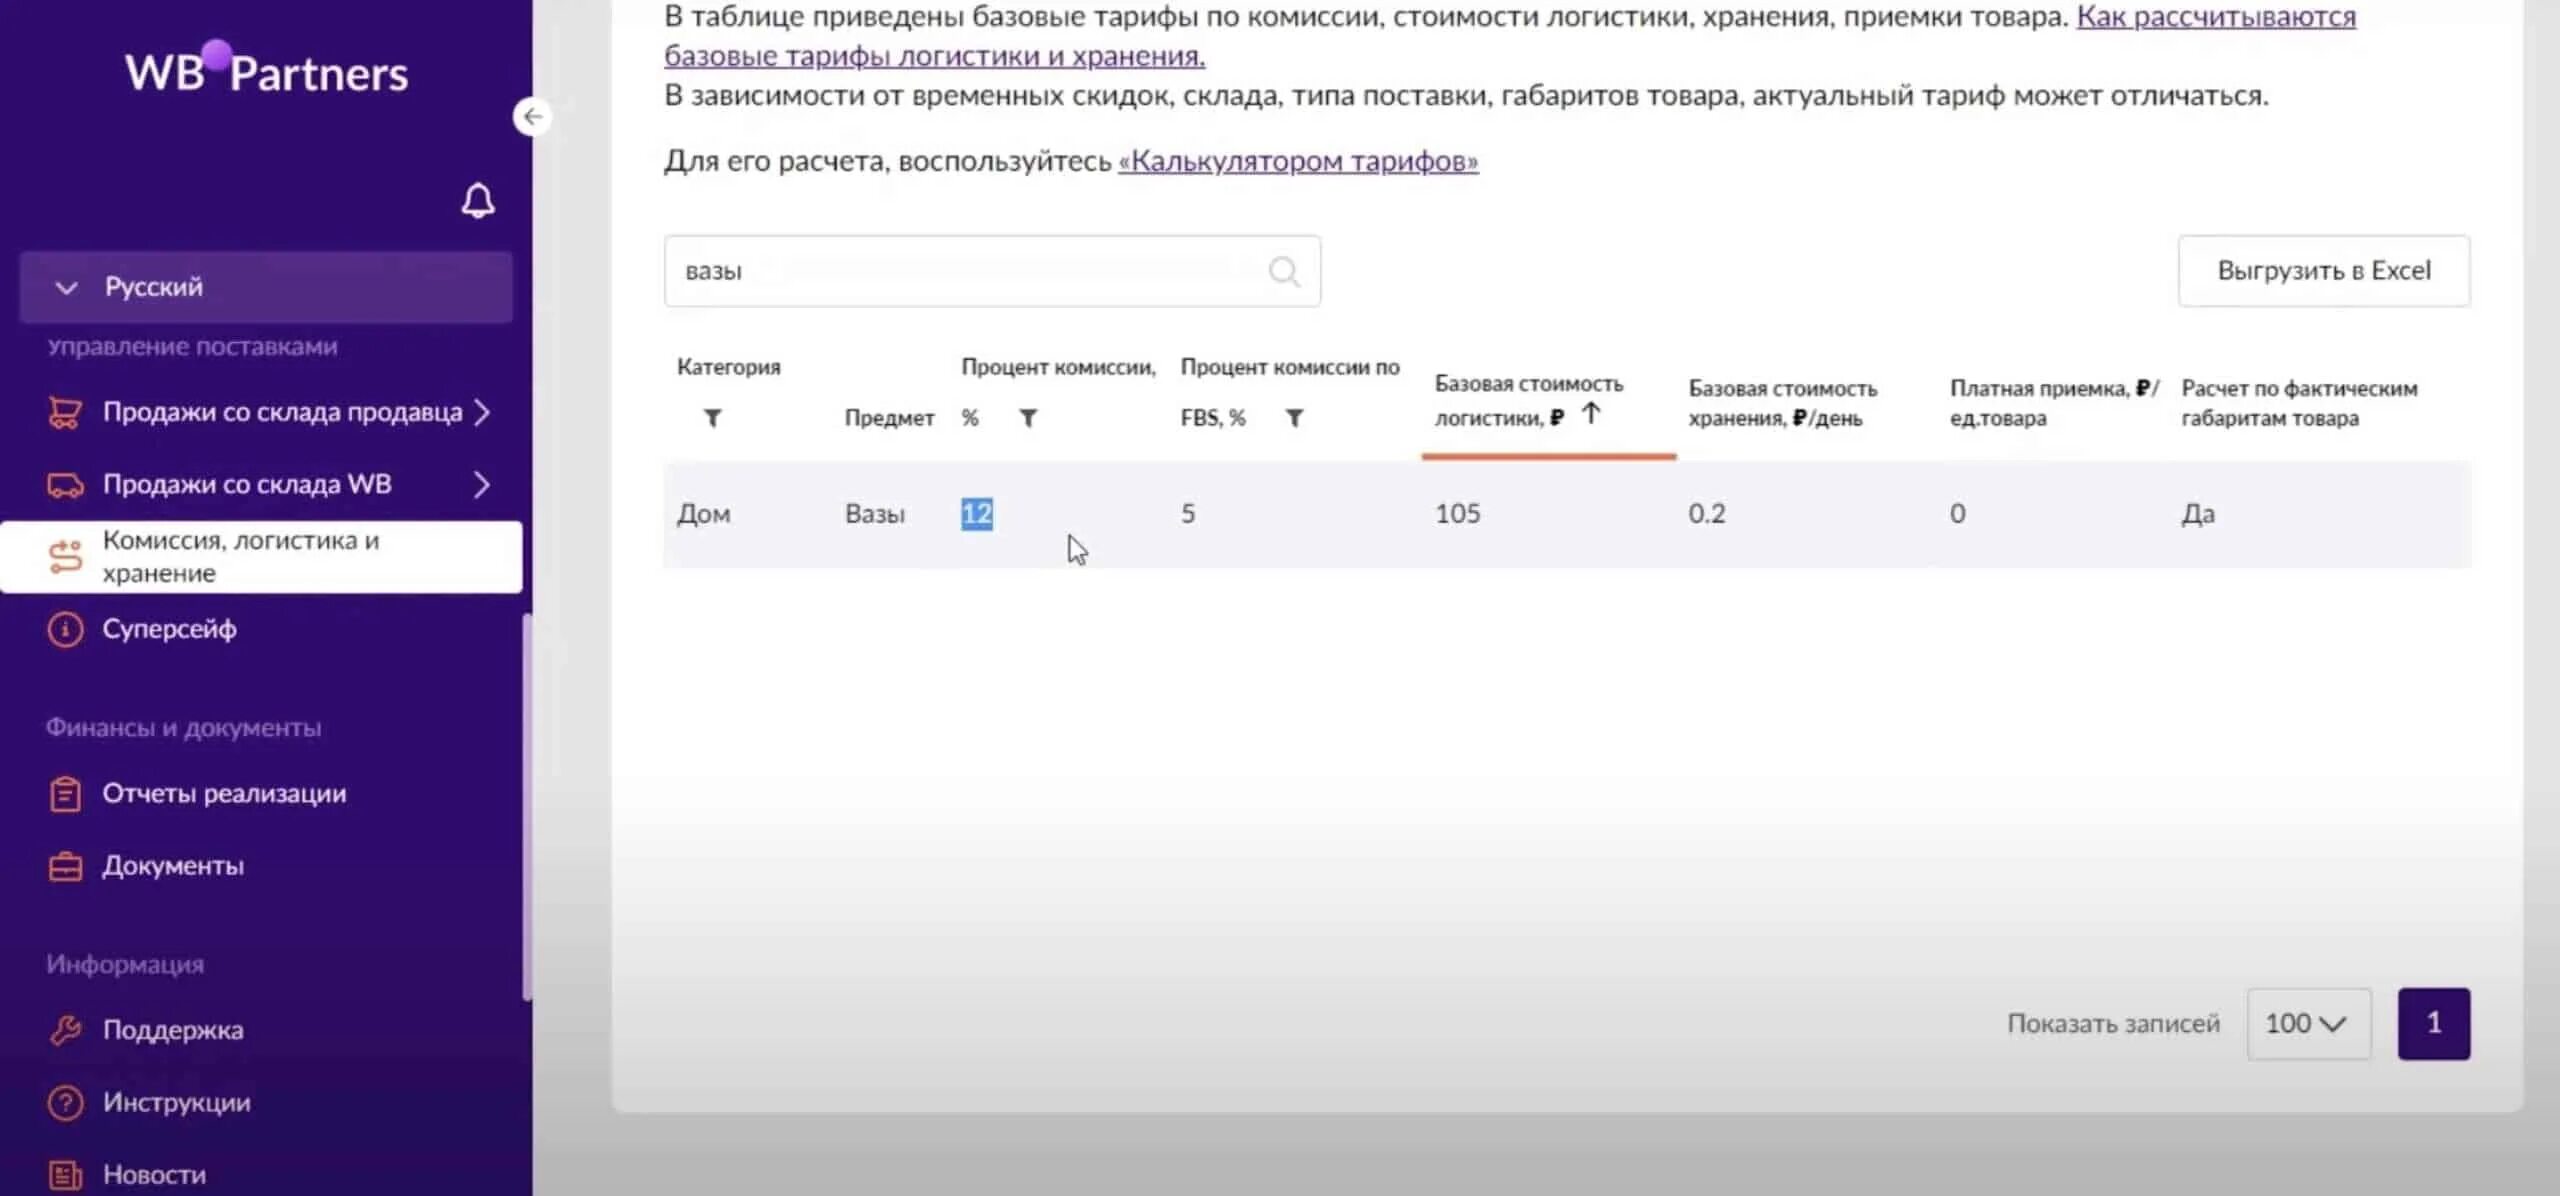
Task: Expand Продажи со склада WB submenu
Action: 482,485
